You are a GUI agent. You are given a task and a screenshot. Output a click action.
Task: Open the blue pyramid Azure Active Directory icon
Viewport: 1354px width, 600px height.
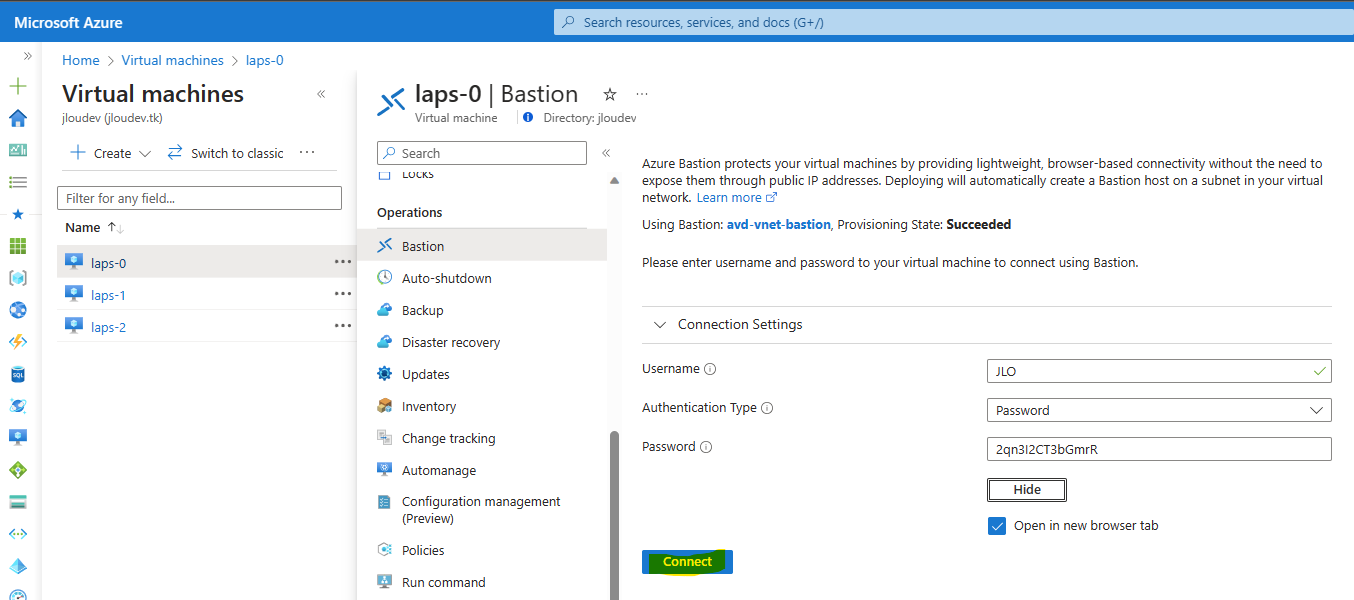click(18, 566)
